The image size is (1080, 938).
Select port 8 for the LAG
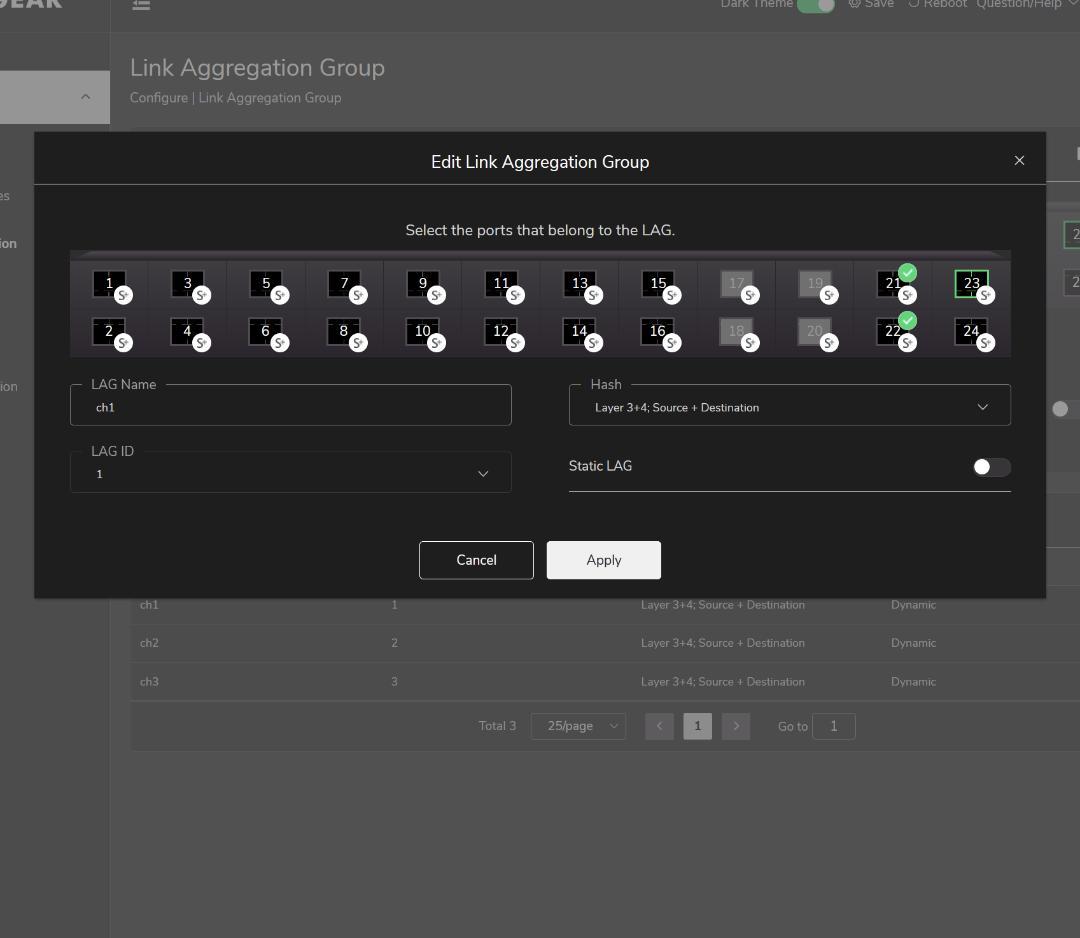[x=344, y=331]
